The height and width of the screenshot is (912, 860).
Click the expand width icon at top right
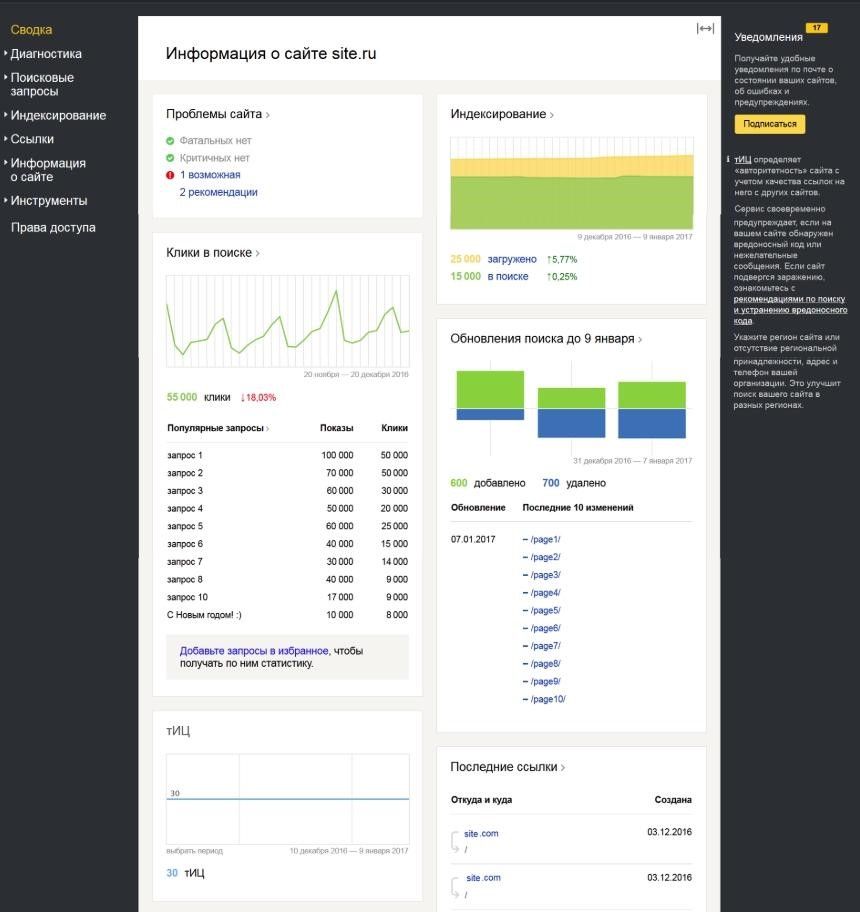point(705,28)
